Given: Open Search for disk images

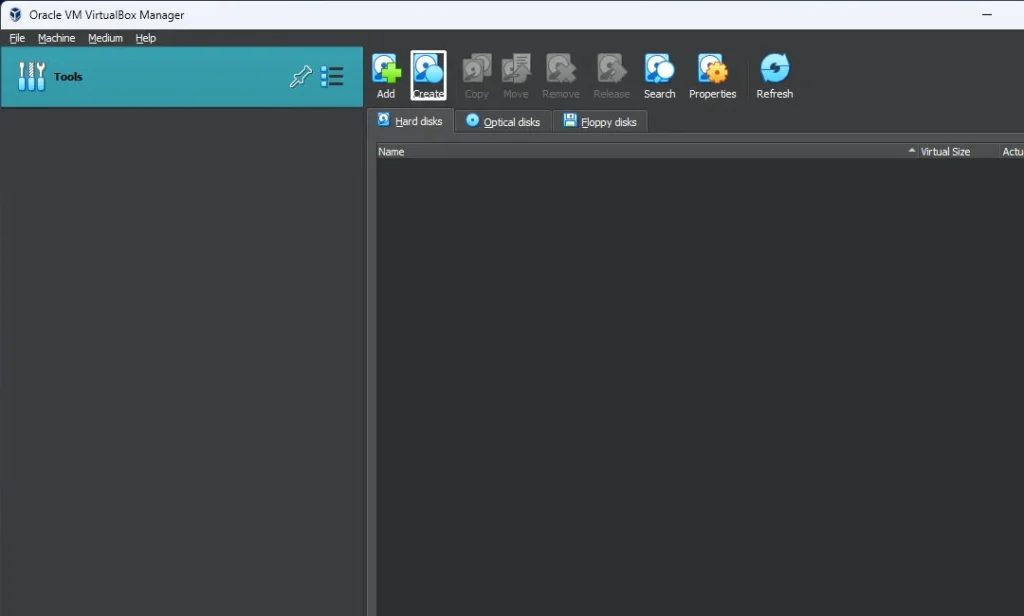Looking at the screenshot, I should pos(660,76).
